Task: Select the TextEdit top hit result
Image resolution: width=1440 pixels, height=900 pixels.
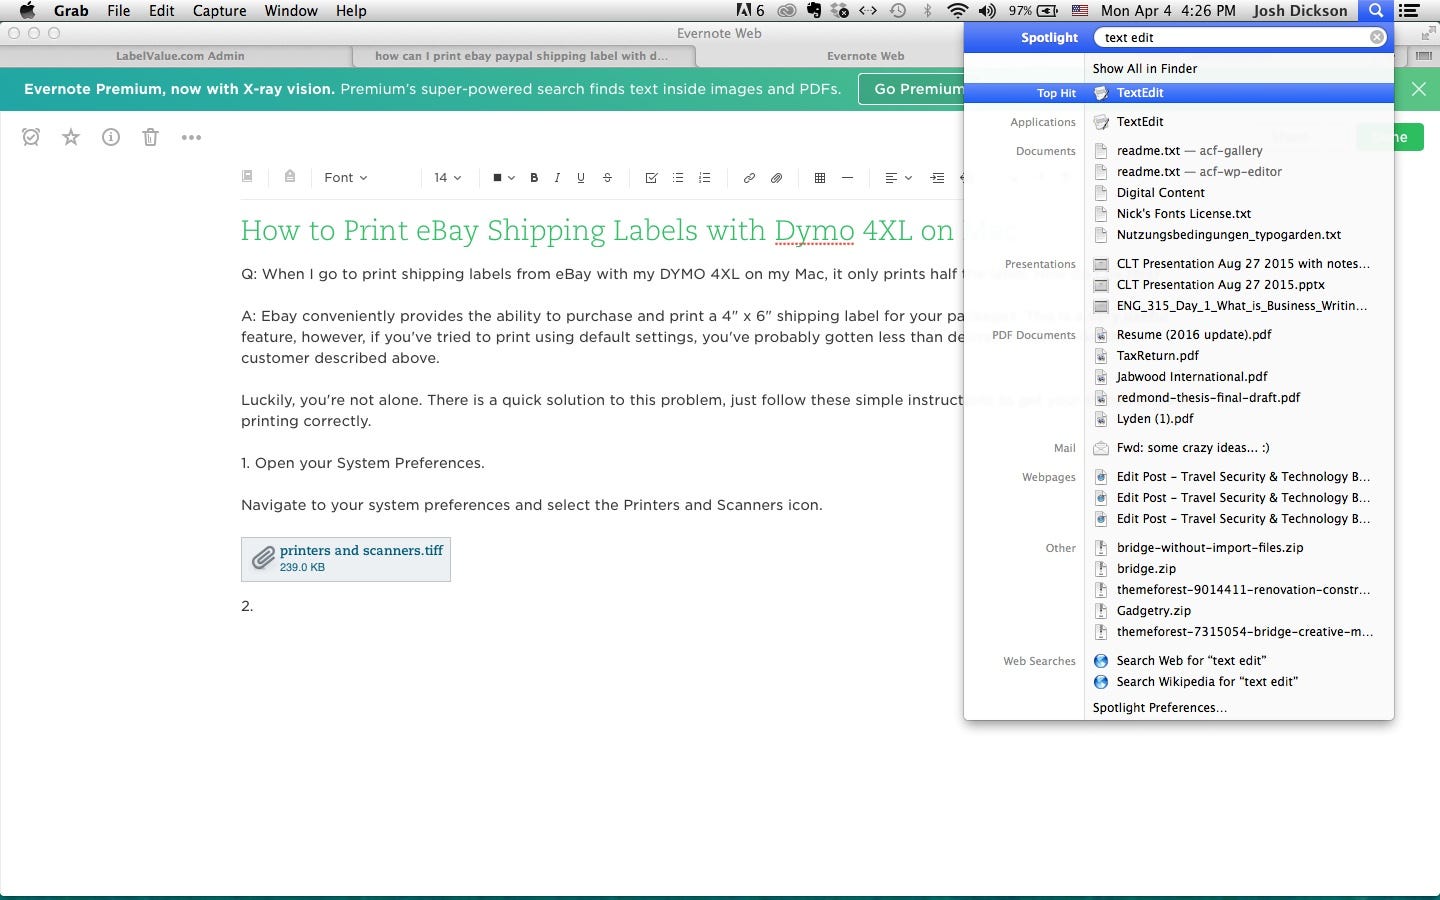Action: pyautogui.click(x=1179, y=93)
